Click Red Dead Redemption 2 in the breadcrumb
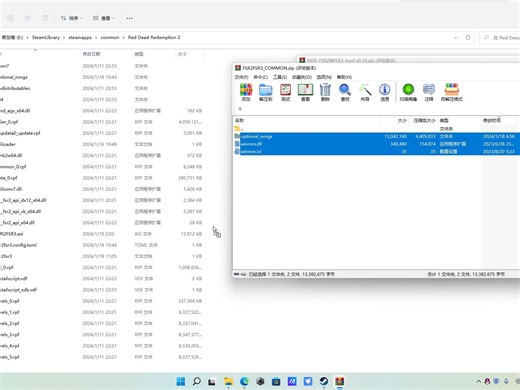Viewport: 520px width, 390px height. [154, 37]
